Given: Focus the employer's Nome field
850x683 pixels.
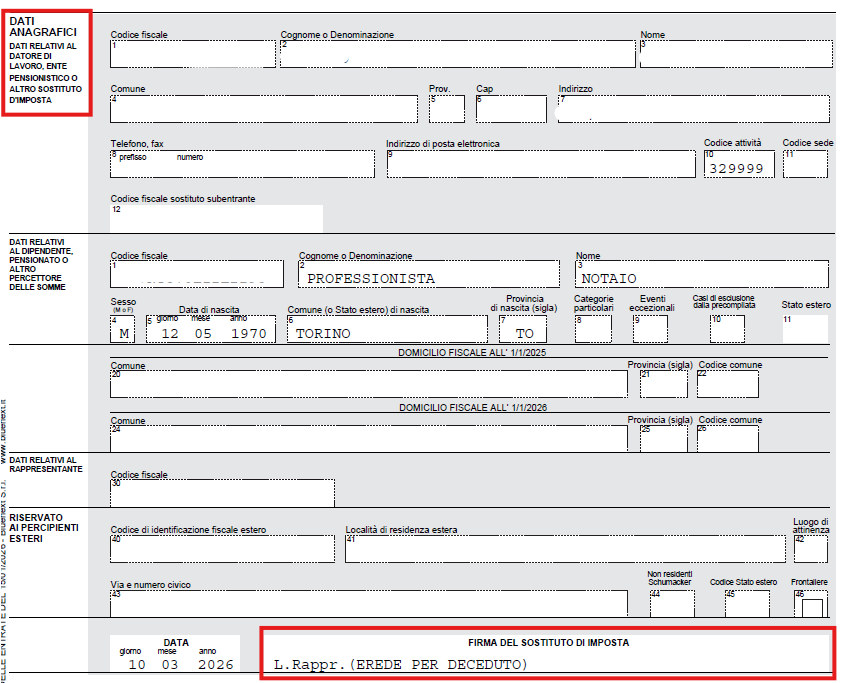Looking at the screenshot, I should 736,54.
